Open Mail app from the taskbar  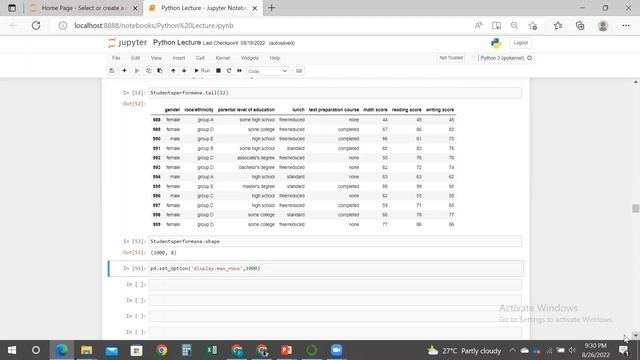(111, 350)
